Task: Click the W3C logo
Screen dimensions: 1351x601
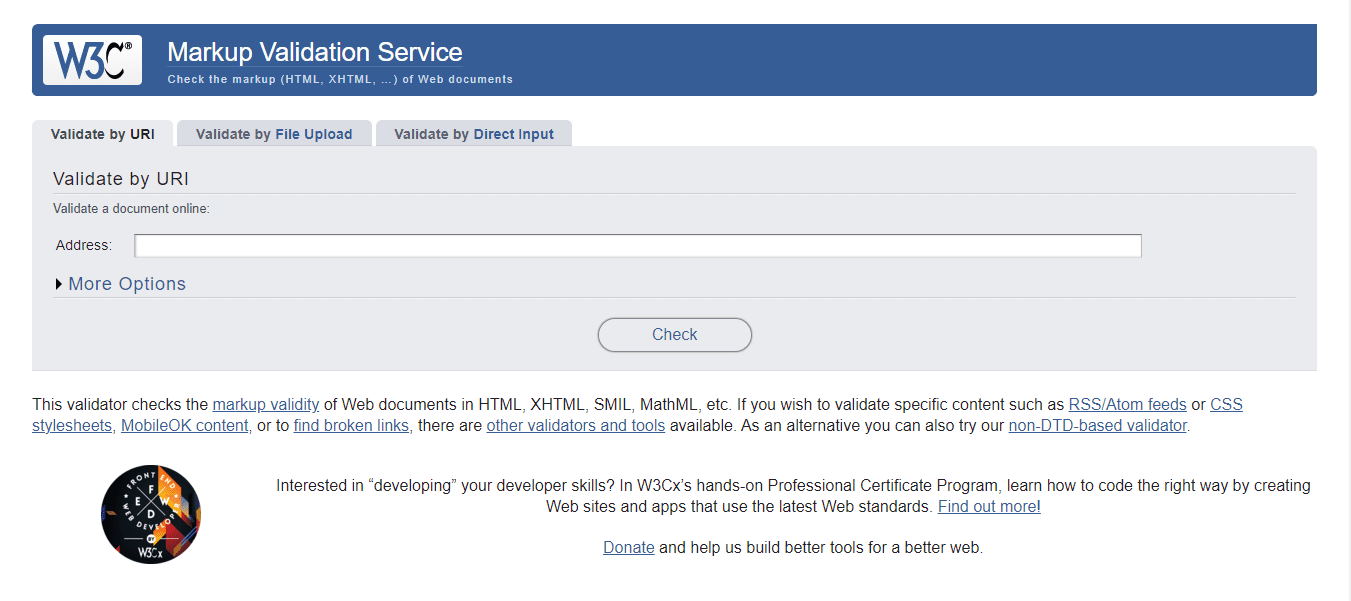Action: point(92,60)
